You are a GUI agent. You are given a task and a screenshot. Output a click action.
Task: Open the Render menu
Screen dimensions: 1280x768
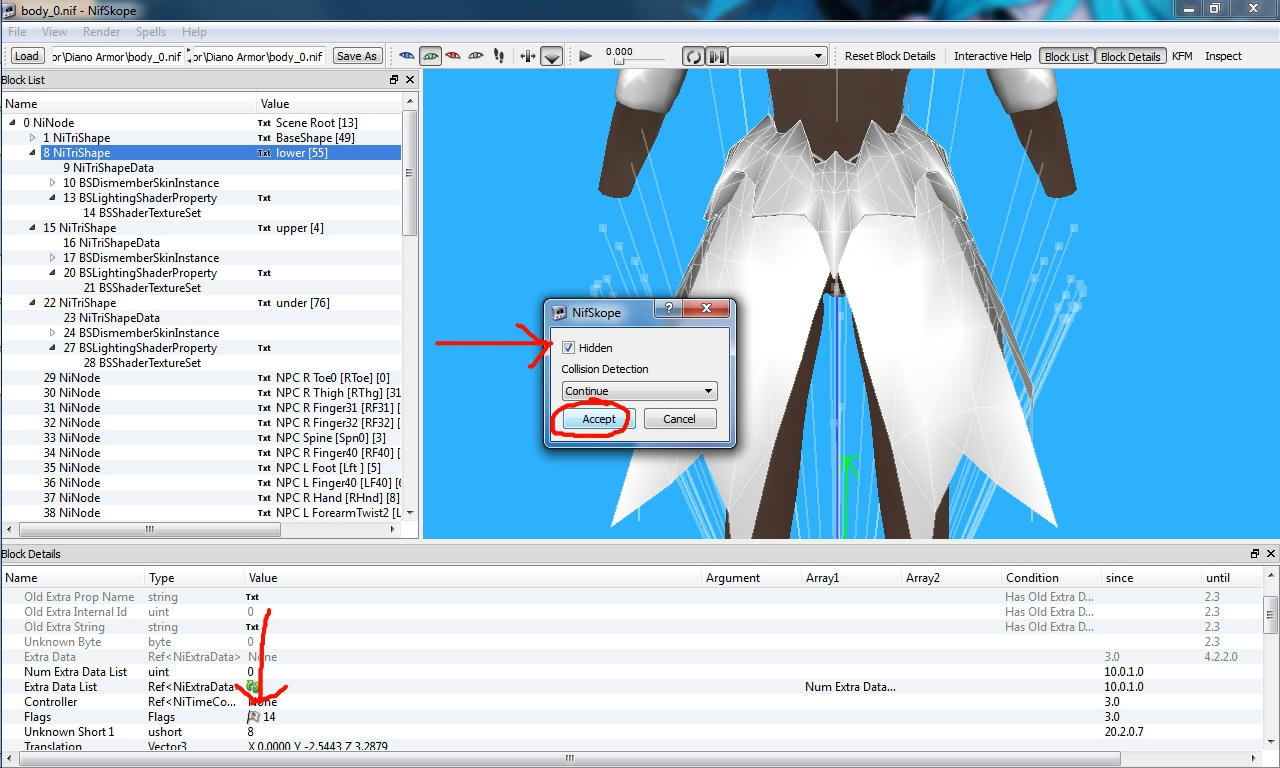tap(101, 31)
